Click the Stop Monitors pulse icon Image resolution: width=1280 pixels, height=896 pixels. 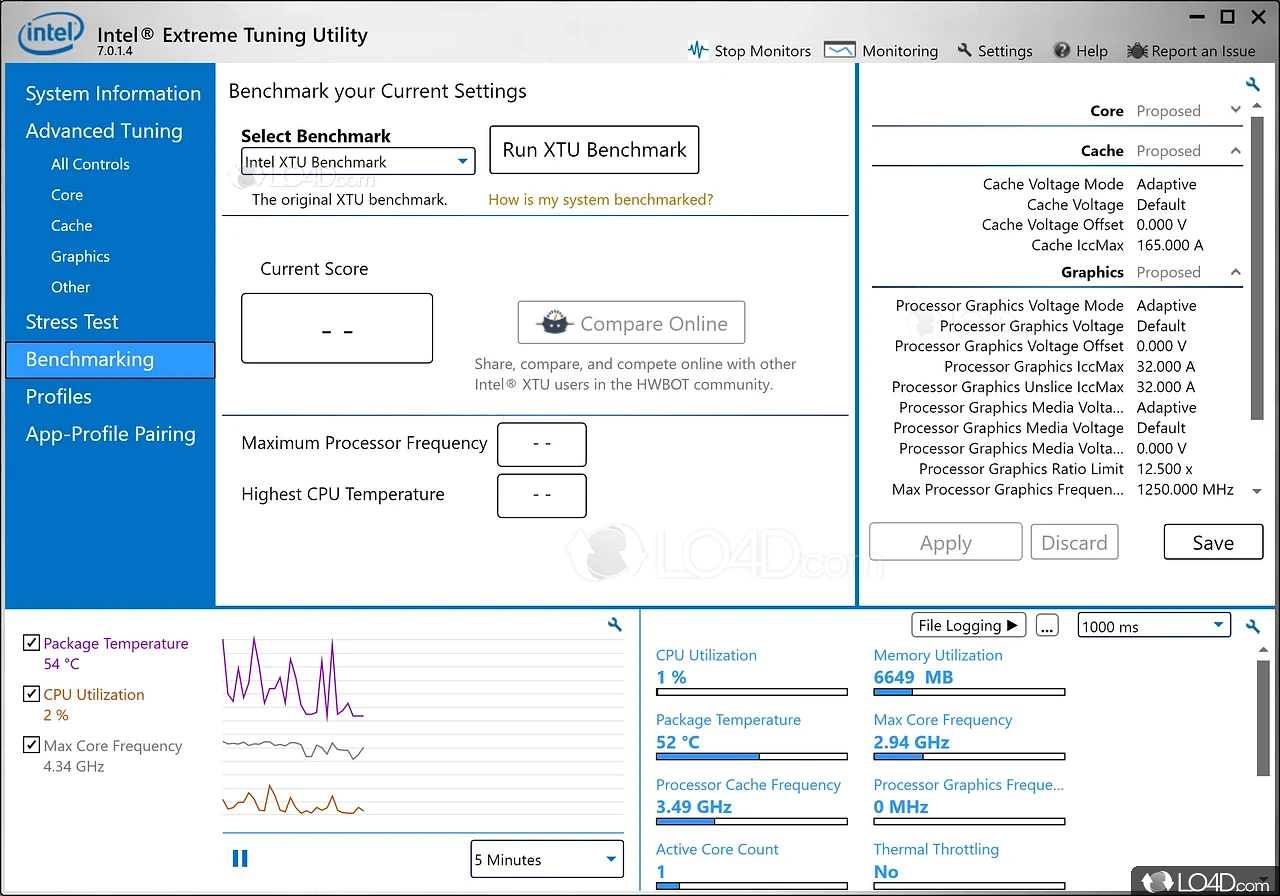coord(698,50)
